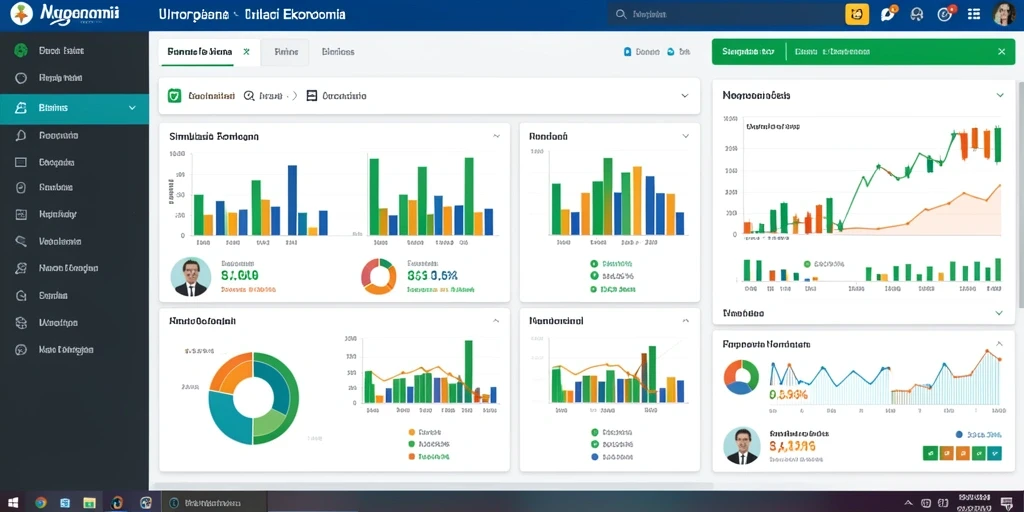
Task: Open the Windows Start menu
Action: point(13,502)
